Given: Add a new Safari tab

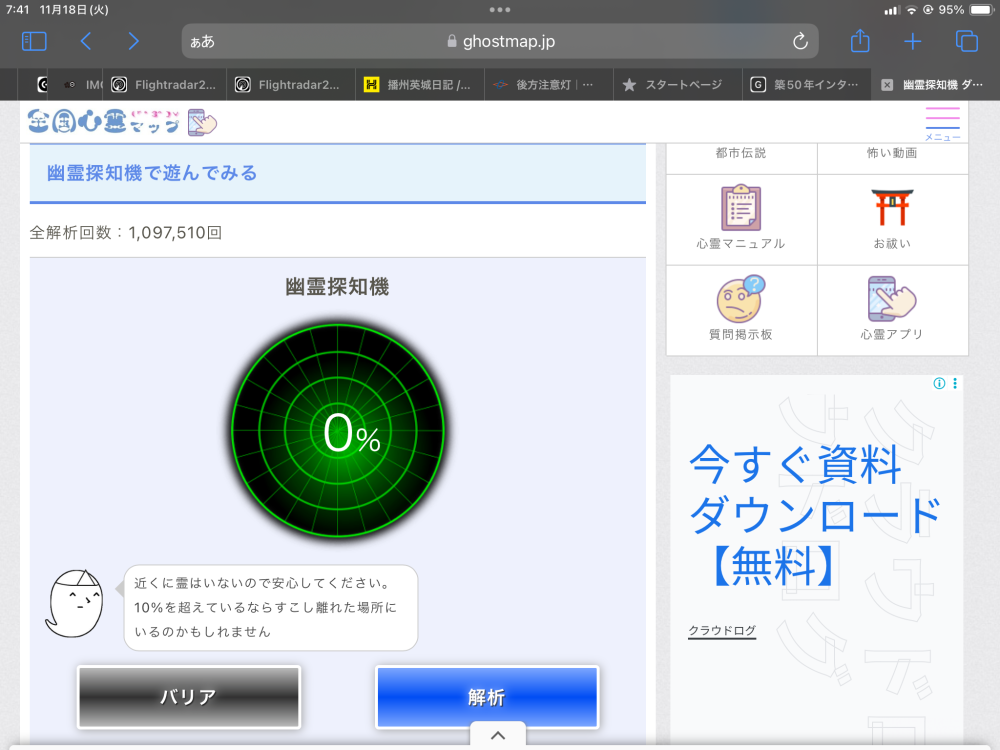Looking at the screenshot, I should (x=912, y=41).
